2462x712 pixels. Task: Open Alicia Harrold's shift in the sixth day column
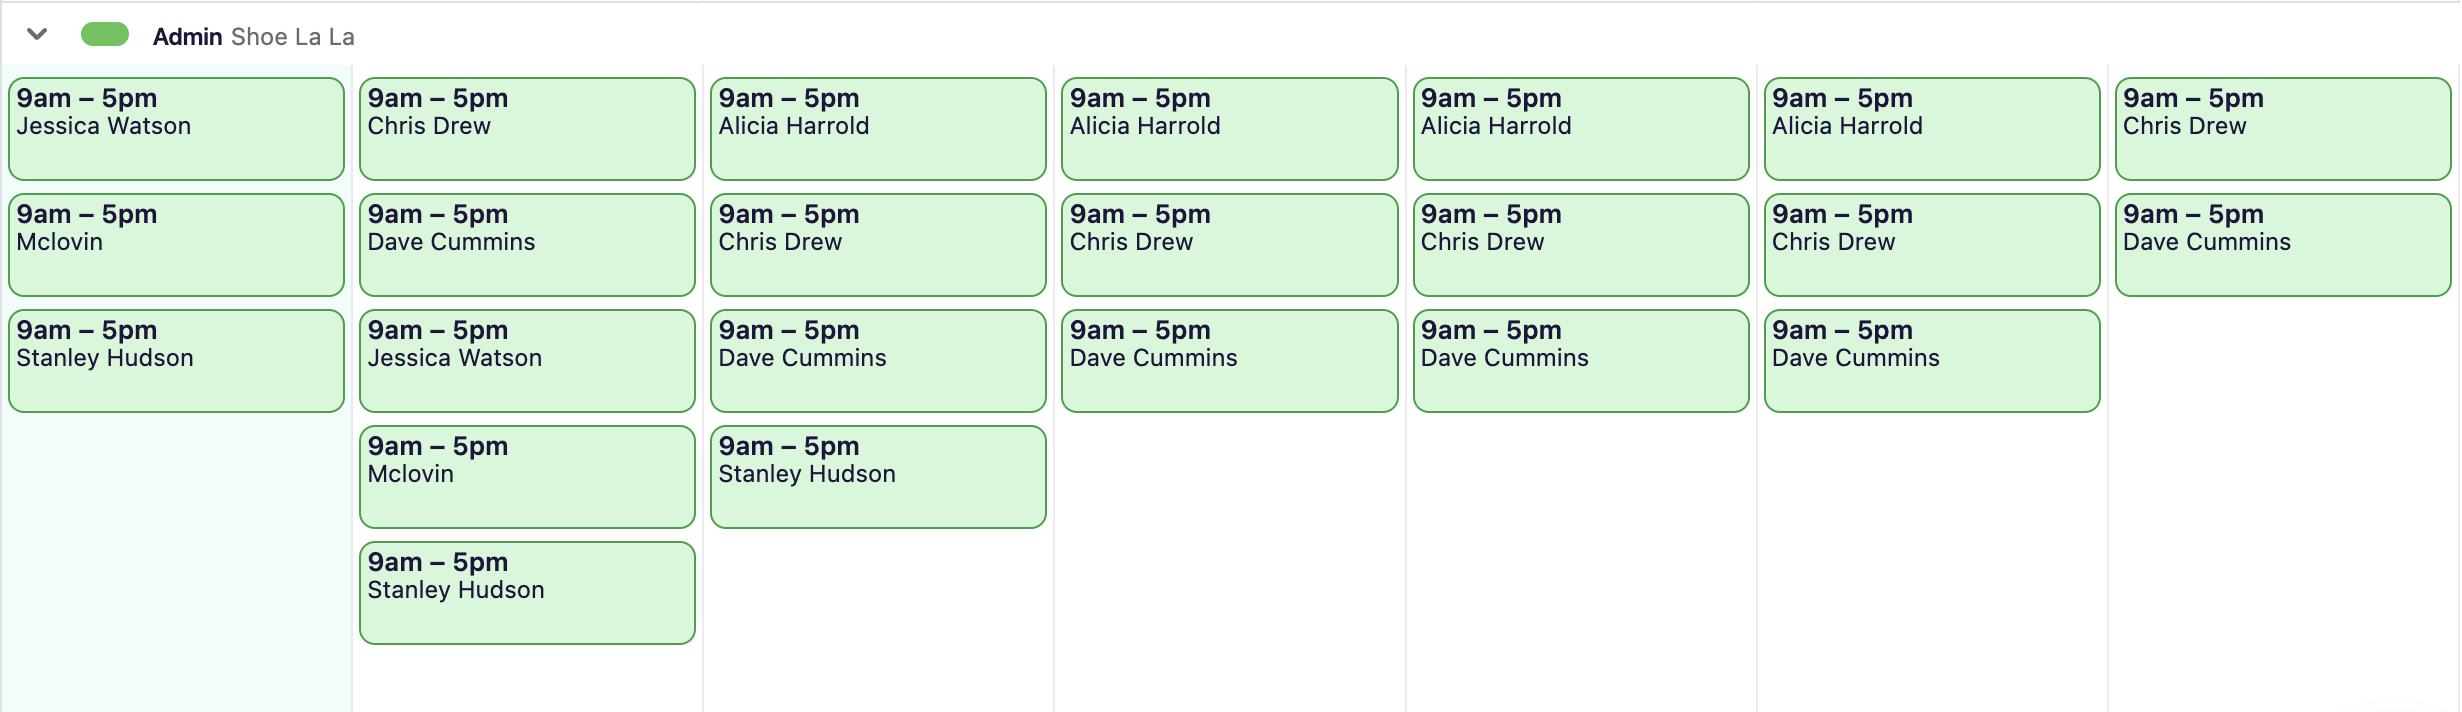[1932, 129]
